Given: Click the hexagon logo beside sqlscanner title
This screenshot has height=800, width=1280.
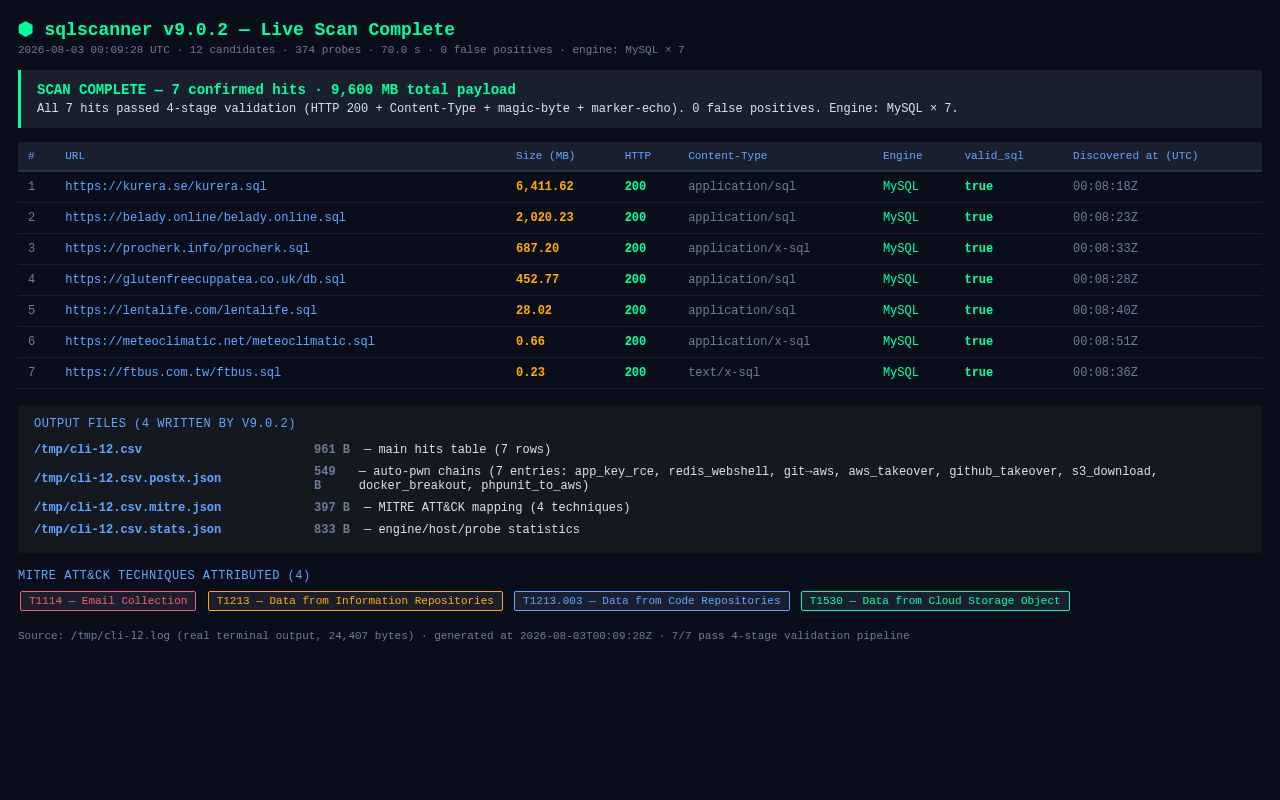Looking at the screenshot, I should click(x=26, y=30).
